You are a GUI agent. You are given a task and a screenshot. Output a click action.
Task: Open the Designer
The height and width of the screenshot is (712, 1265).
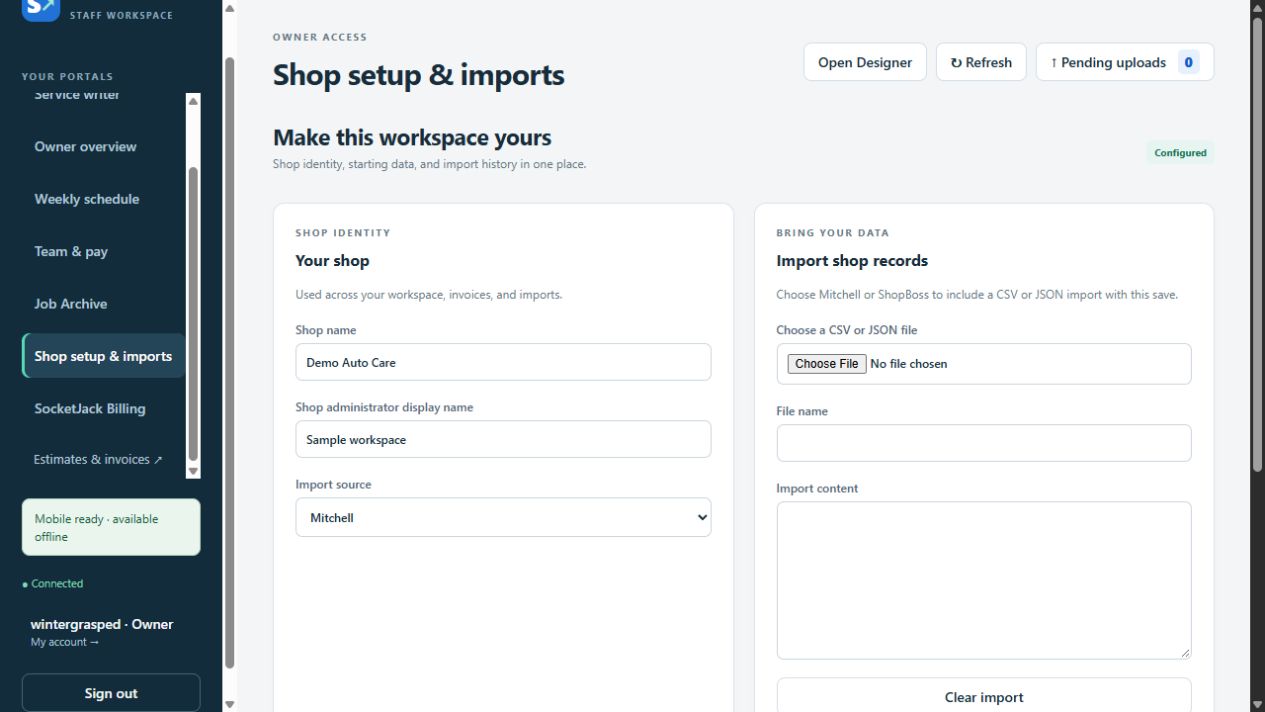[865, 62]
